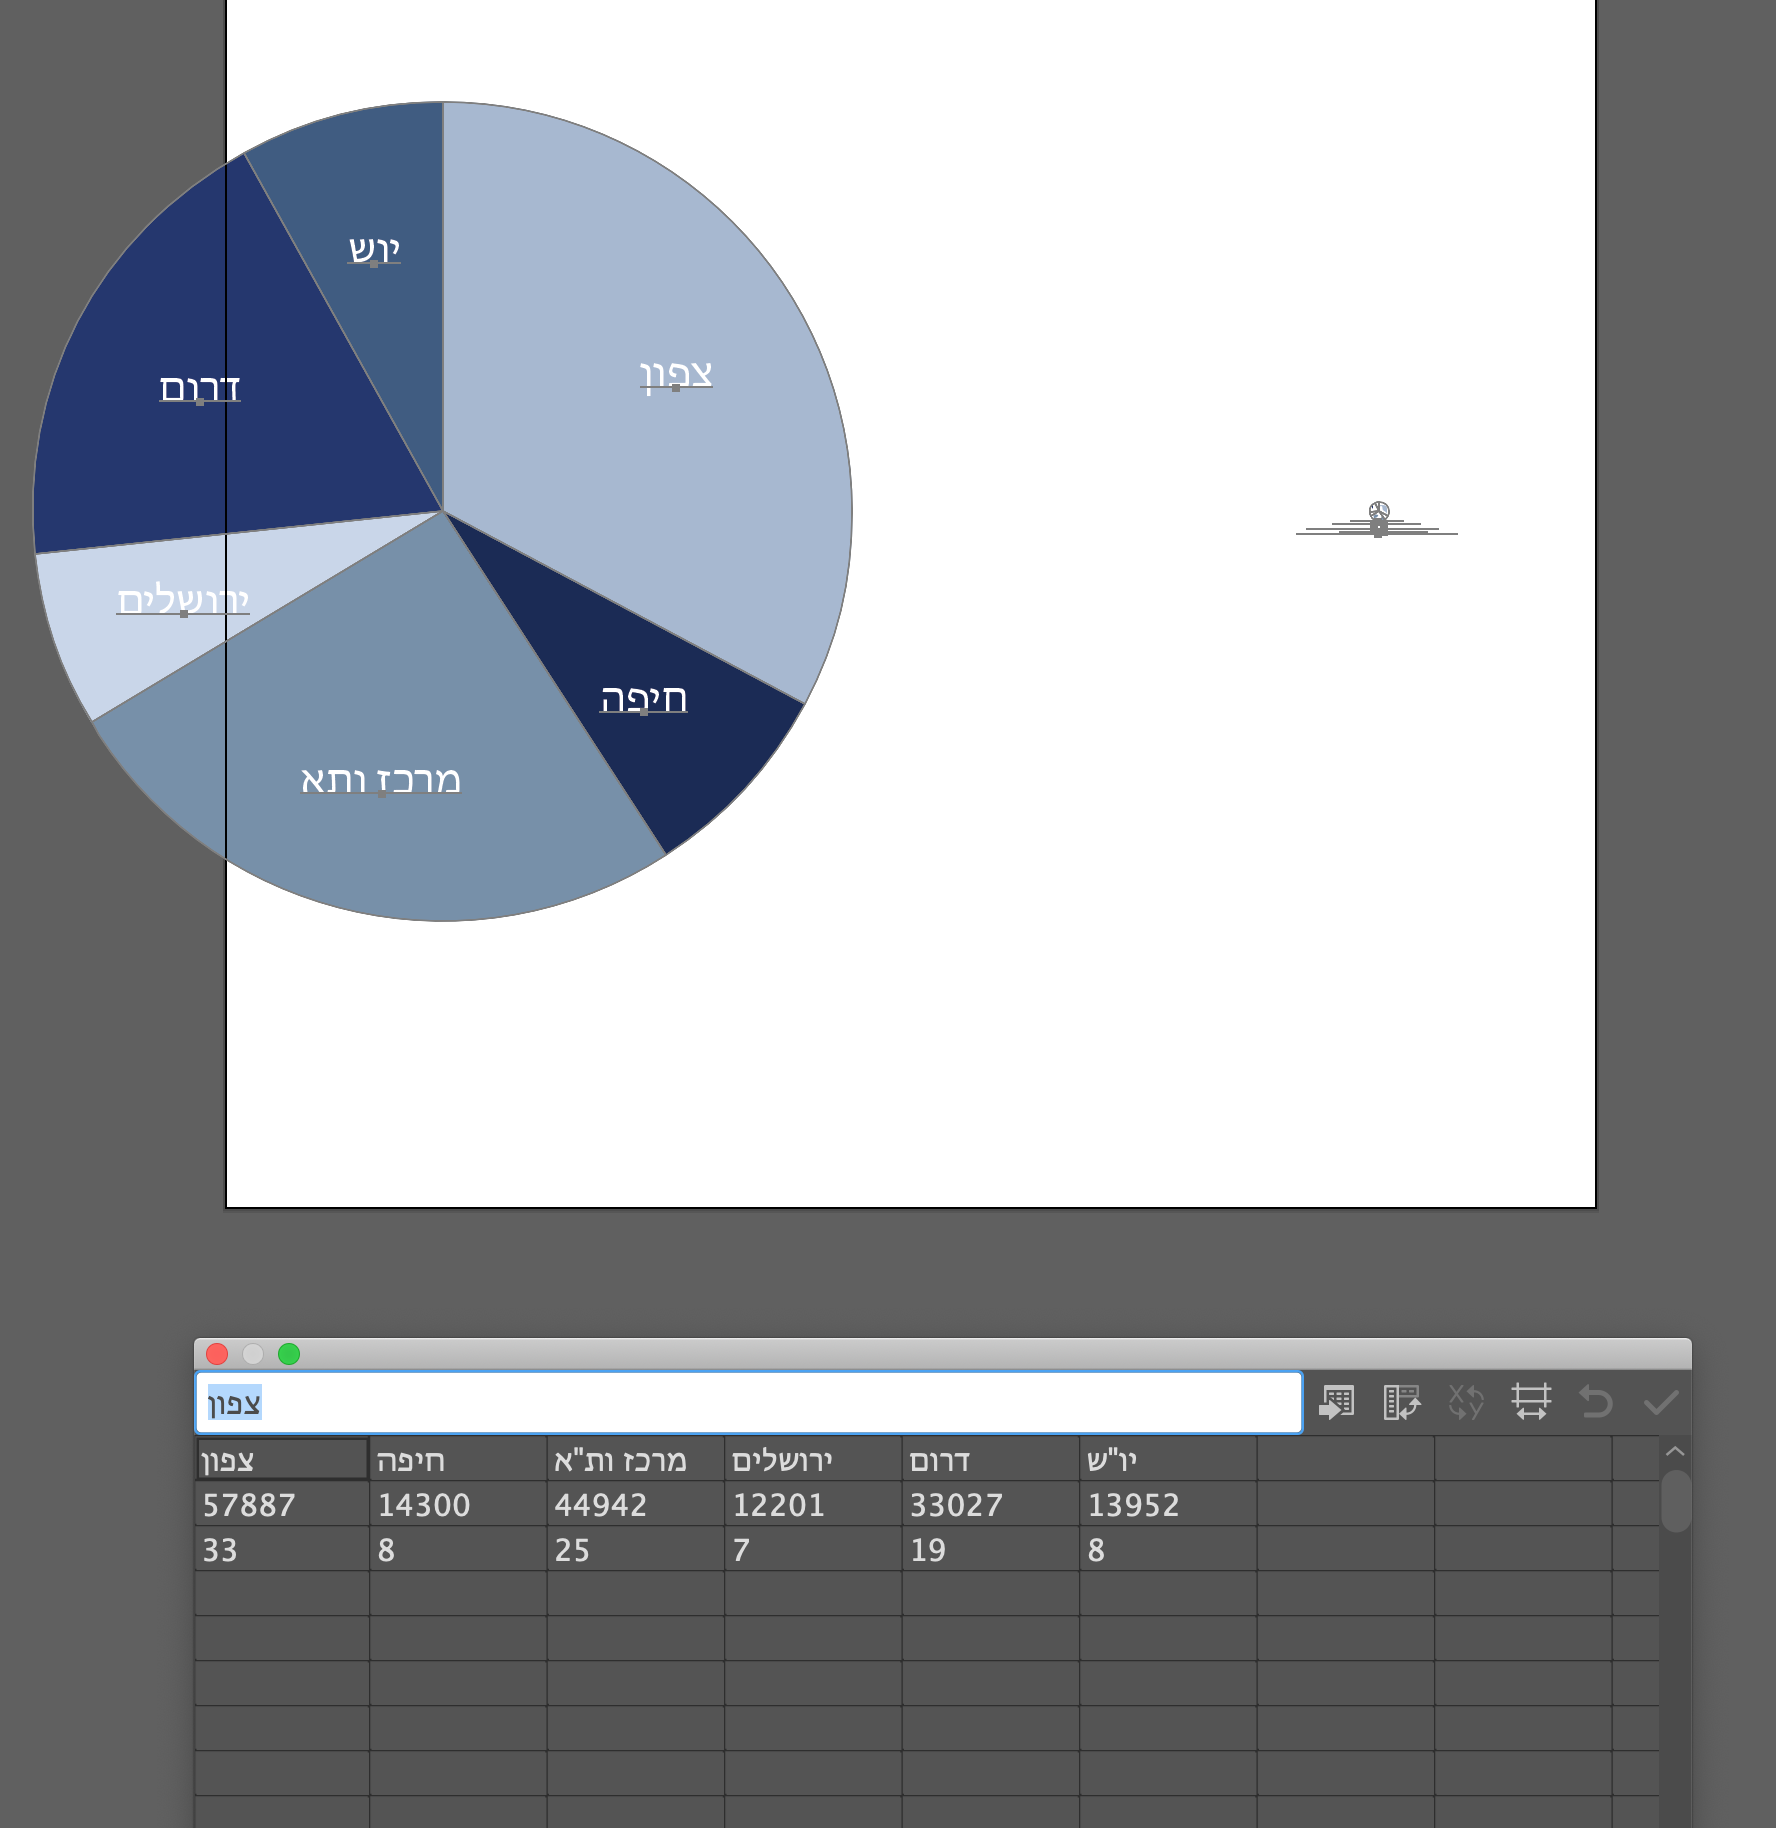Select the חיפה column header cell
This screenshot has height=1828, width=1776.
pyautogui.click(x=458, y=1460)
